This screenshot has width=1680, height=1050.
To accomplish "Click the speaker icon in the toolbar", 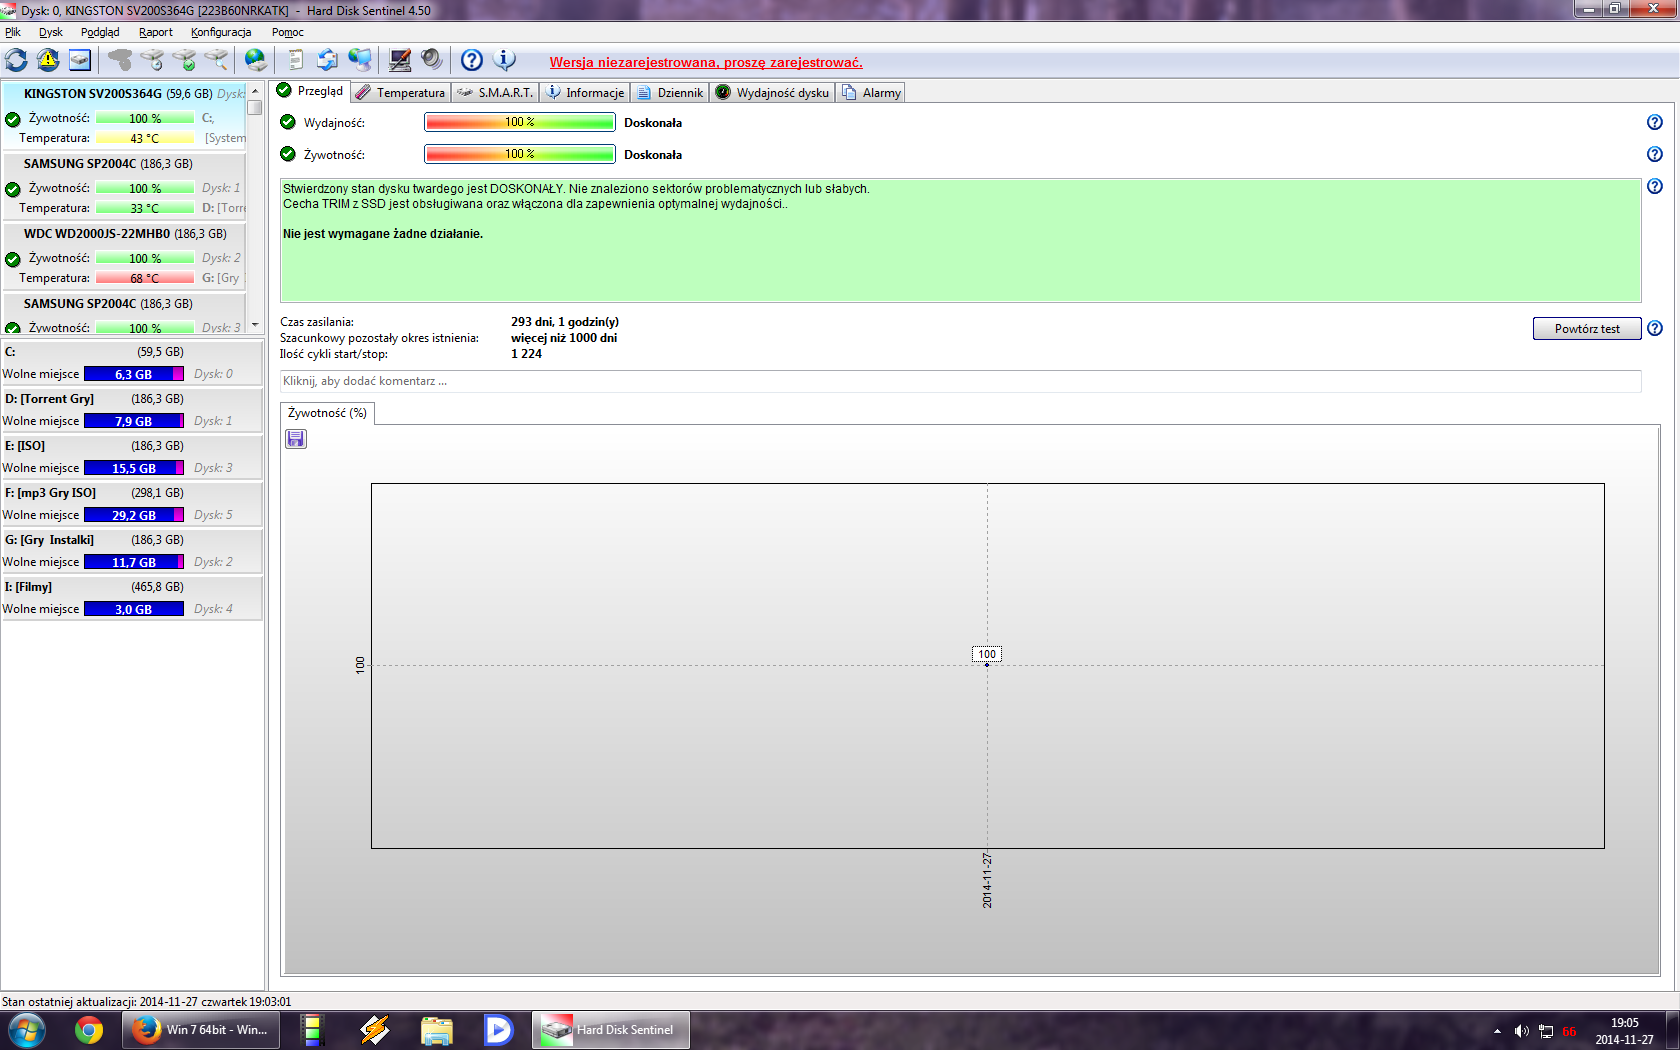I will [432, 60].
